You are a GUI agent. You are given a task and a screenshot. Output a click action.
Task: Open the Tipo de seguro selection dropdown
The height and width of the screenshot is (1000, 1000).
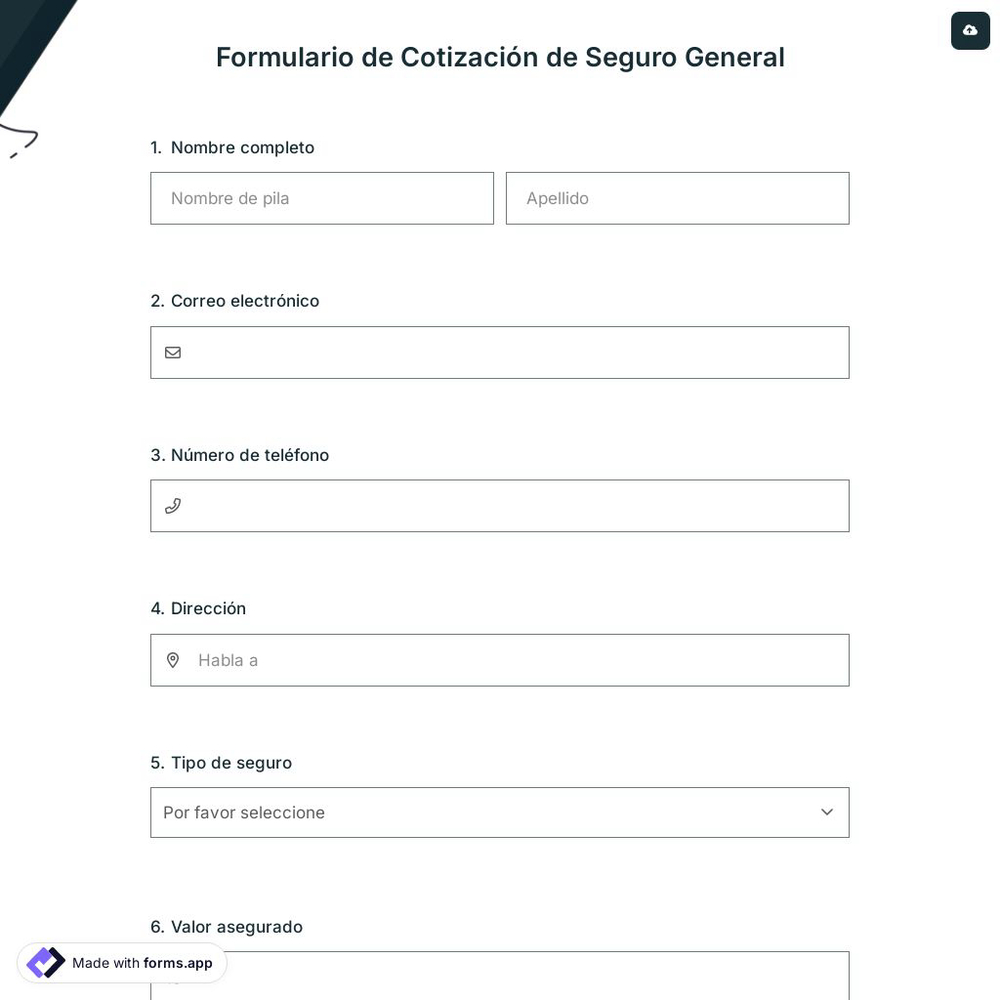(500, 812)
